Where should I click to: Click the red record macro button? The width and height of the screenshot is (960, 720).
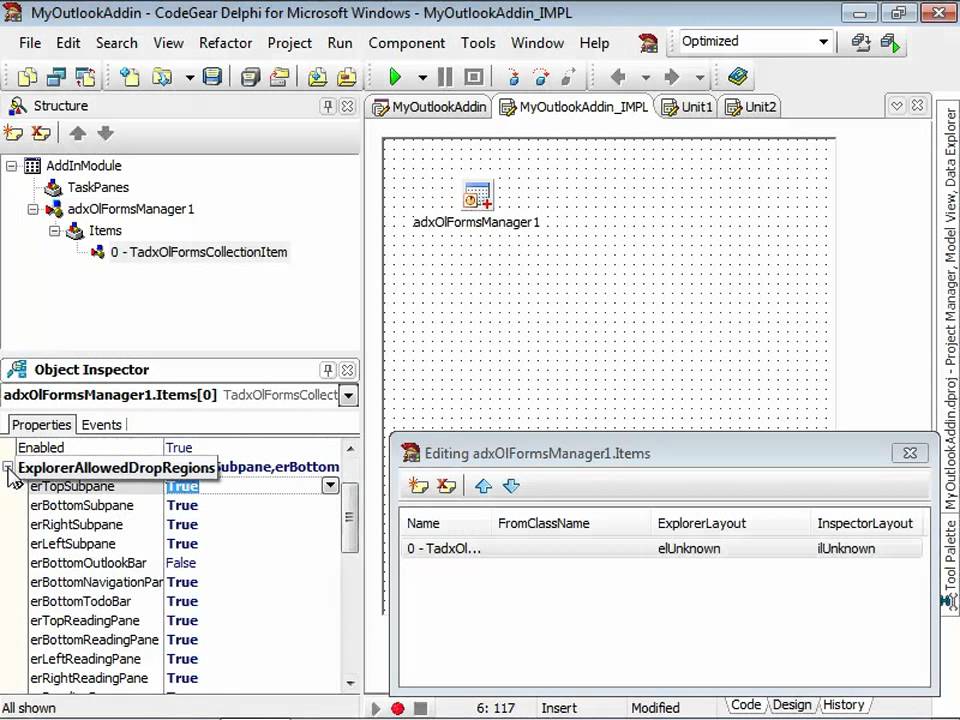point(398,708)
